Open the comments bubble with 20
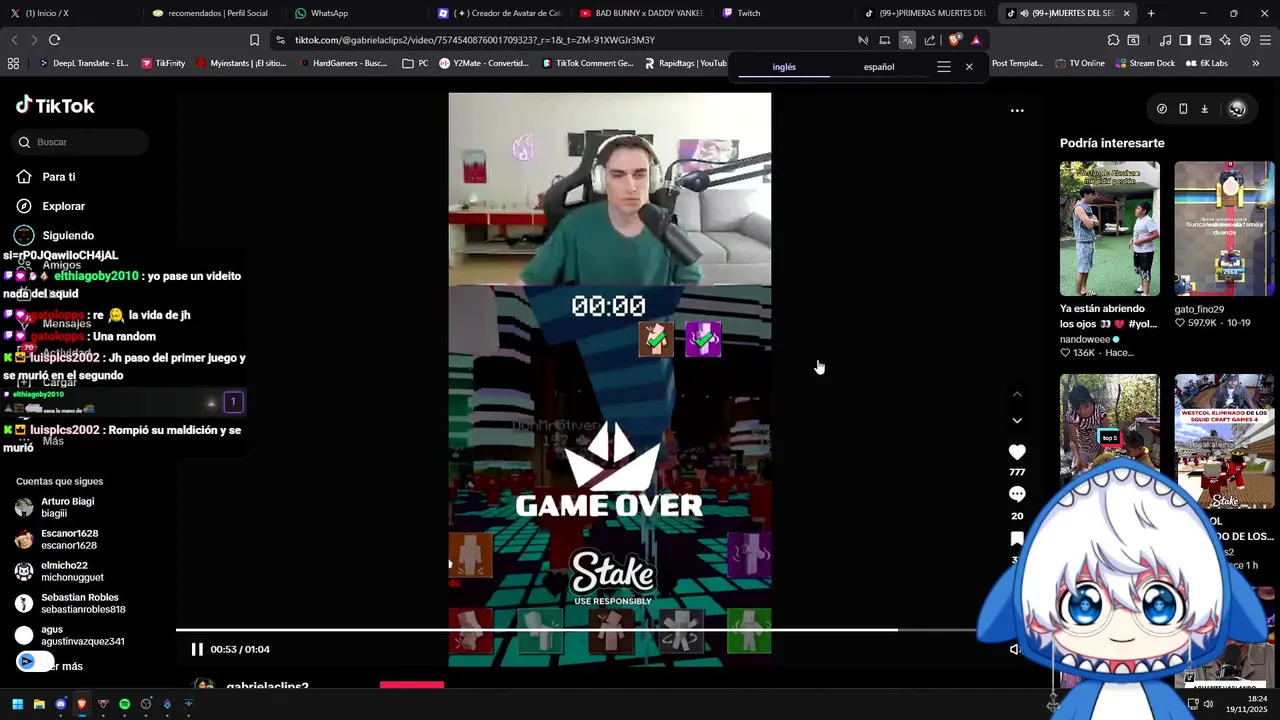The height and width of the screenshot is (720, 1280). [1017, 494]
